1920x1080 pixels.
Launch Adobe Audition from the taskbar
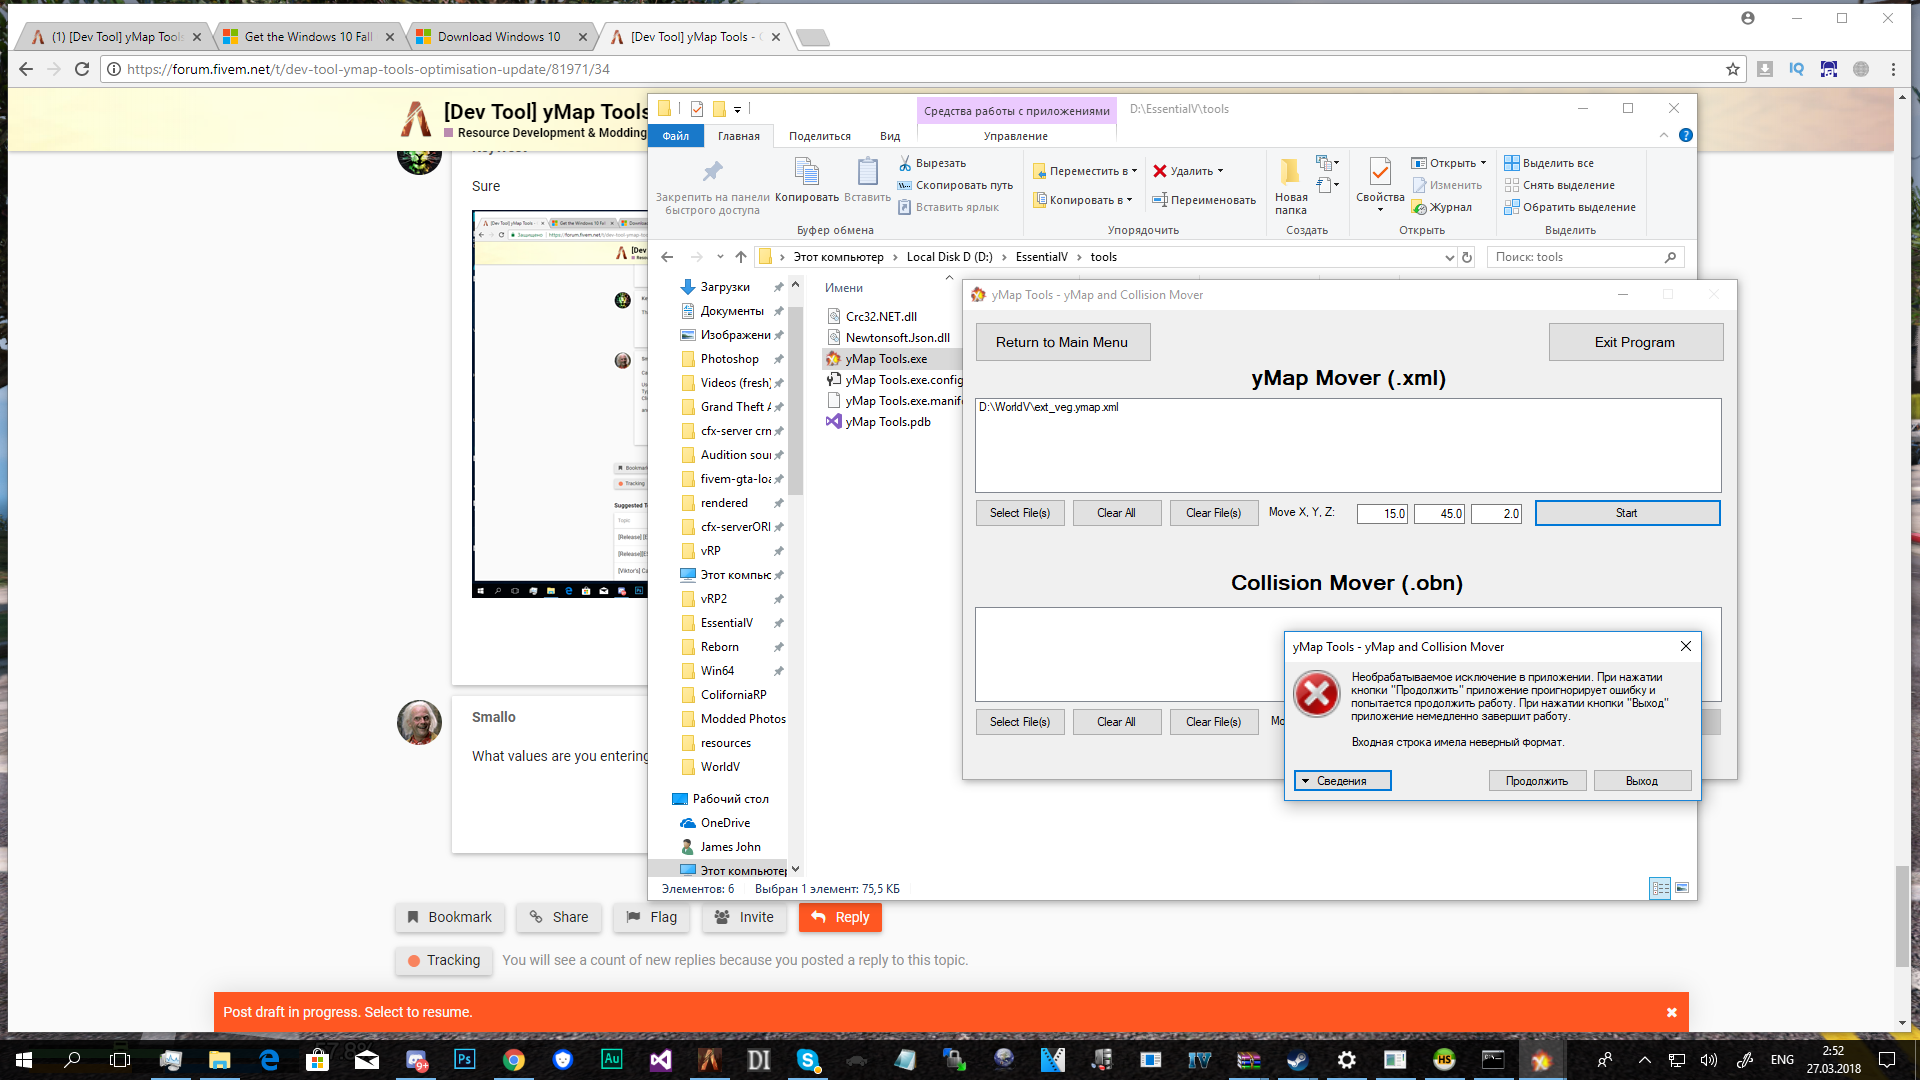click(612, 1059)
